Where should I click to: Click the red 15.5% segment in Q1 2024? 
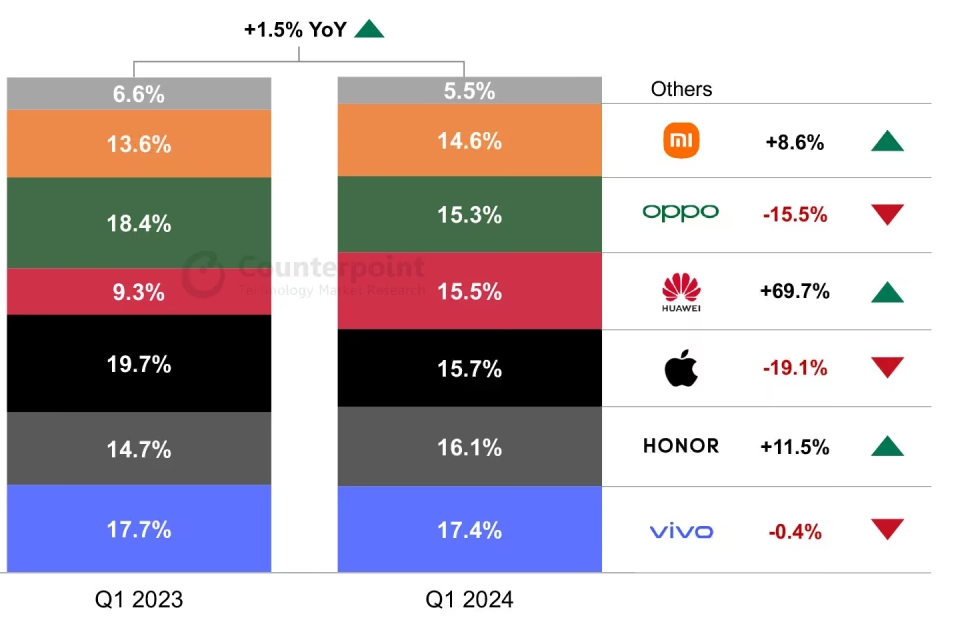469,291
